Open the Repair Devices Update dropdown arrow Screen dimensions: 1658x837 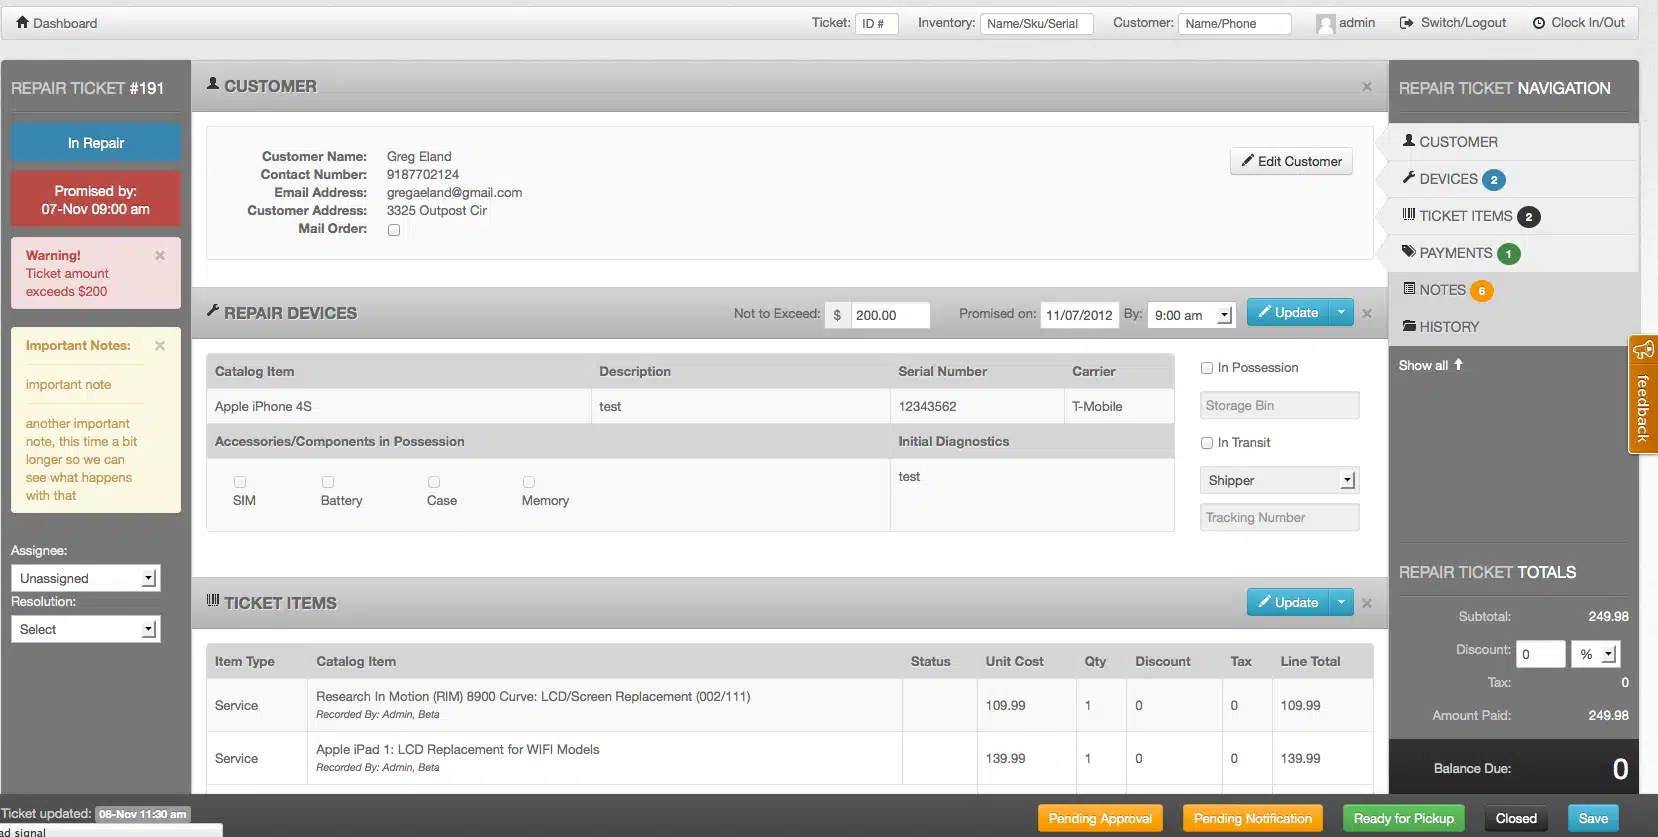(x=1341, y=313)
